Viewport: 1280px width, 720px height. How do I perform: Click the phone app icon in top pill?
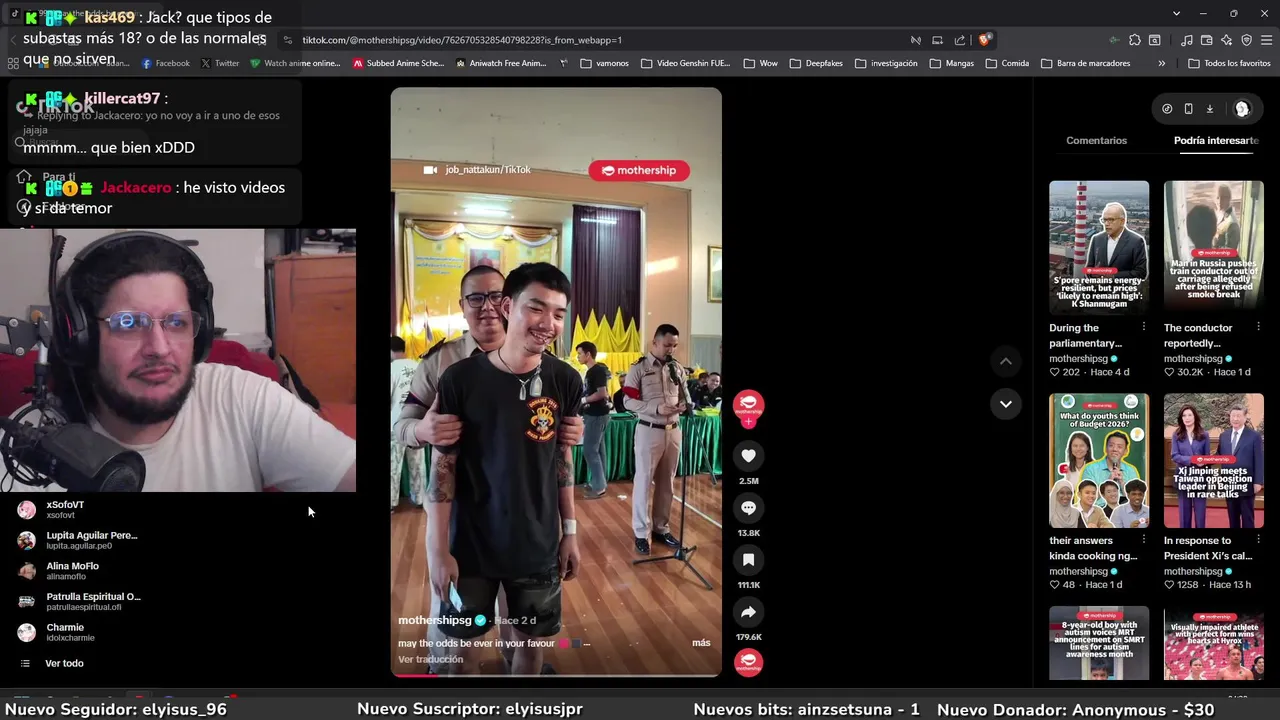[1188, 109]
